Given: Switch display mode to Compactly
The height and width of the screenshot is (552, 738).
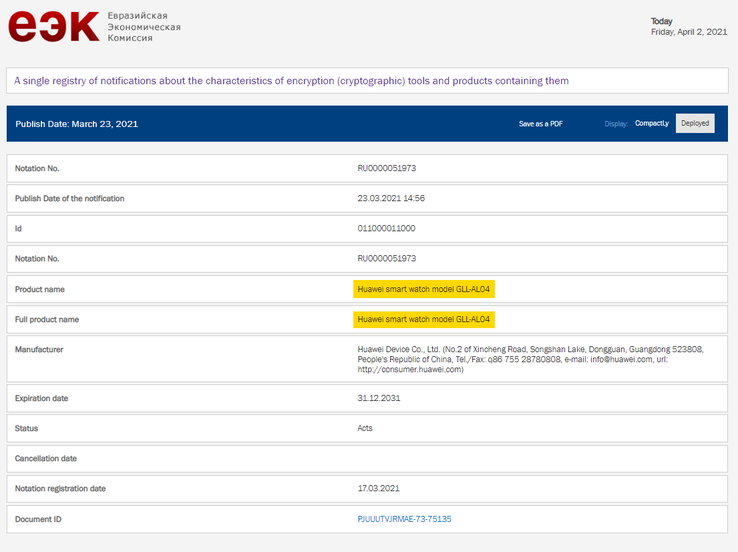Looking at the screenshot, I should click(652, 124).
